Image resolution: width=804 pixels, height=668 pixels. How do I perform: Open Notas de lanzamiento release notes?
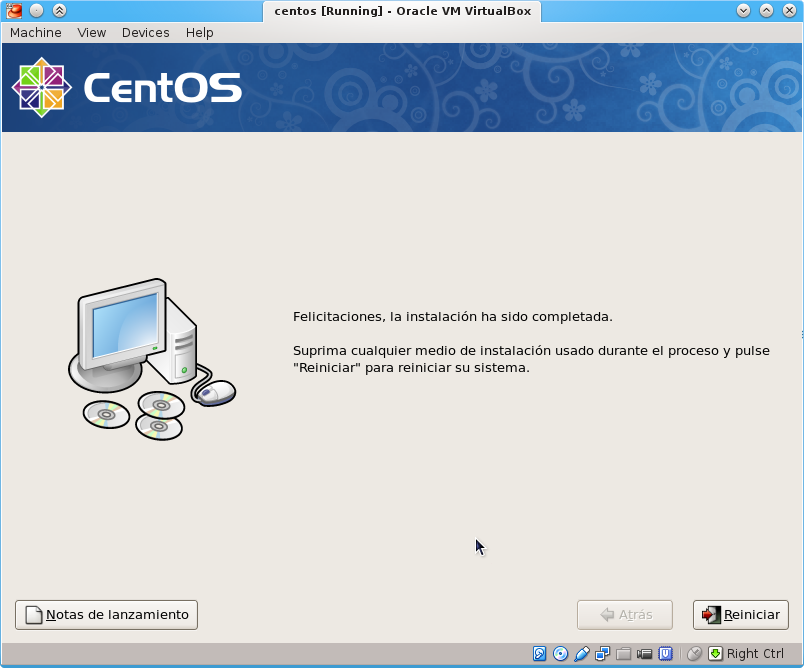tap(107, 615)
